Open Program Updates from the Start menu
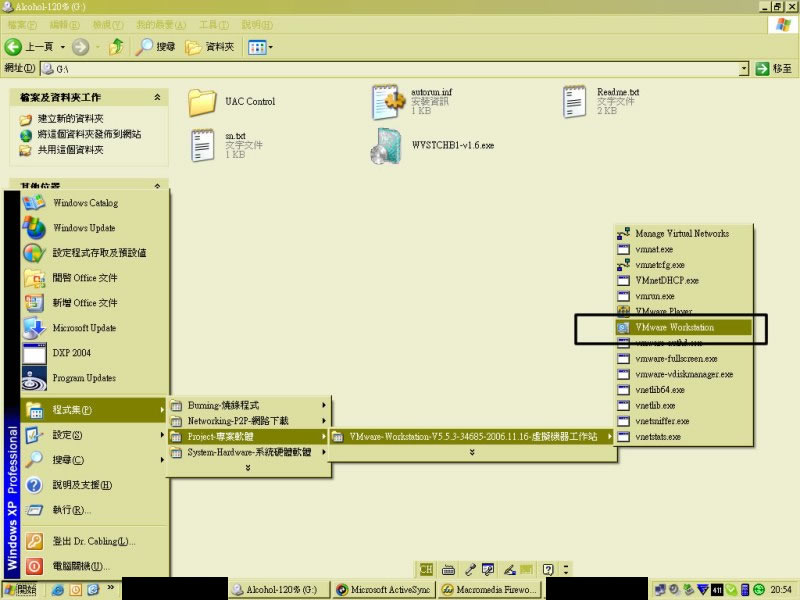 click(x=95, y=378)
